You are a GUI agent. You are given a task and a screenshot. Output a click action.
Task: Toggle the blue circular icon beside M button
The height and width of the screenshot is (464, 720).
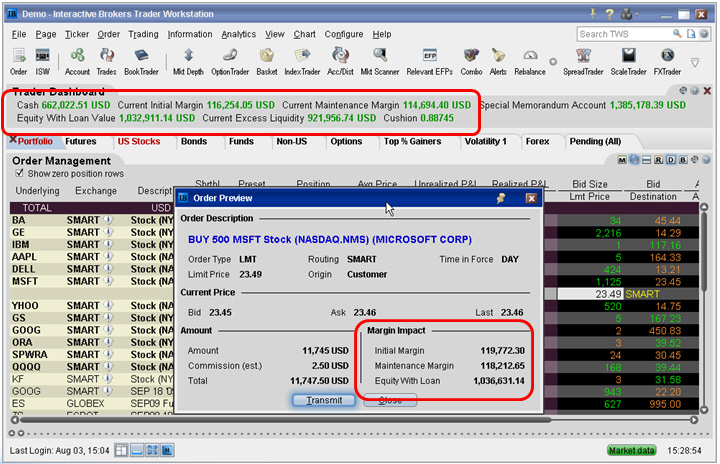pos(634,160)
